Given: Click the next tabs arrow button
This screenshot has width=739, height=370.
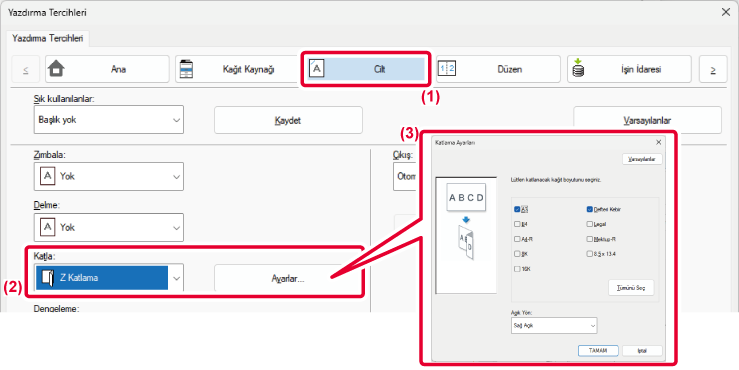Looking at the screenshot, I should (713, 69).
